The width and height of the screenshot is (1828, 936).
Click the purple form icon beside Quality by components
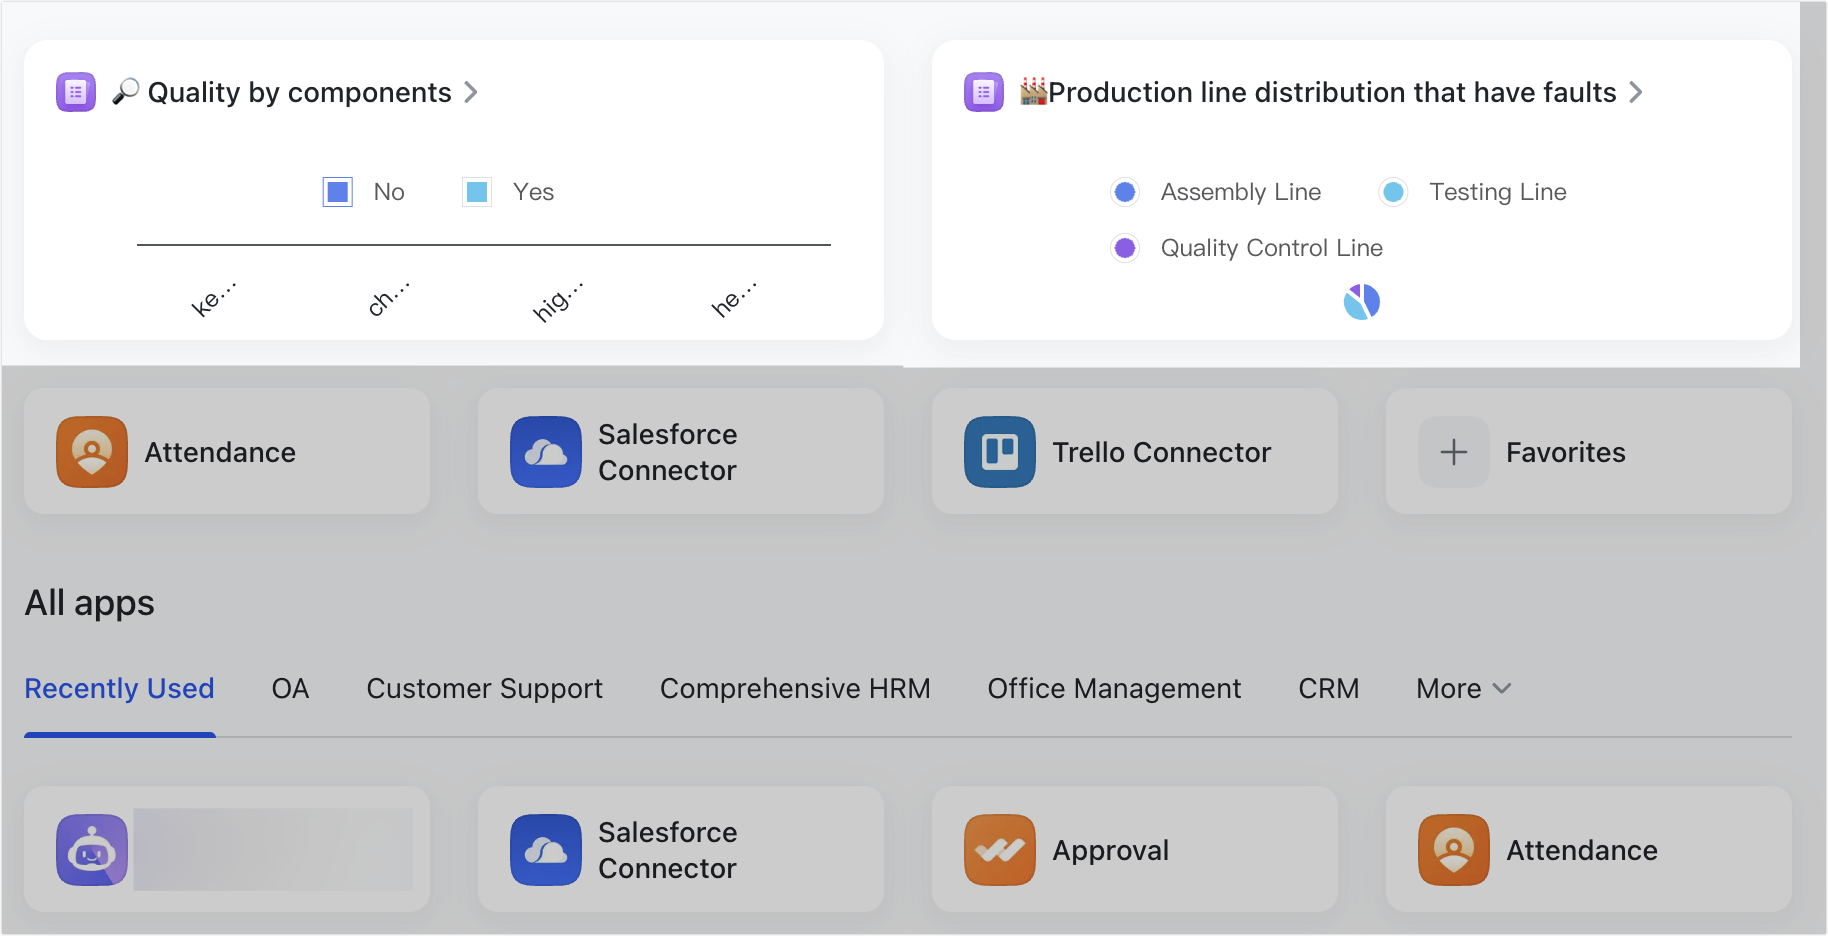click(76, 92)
